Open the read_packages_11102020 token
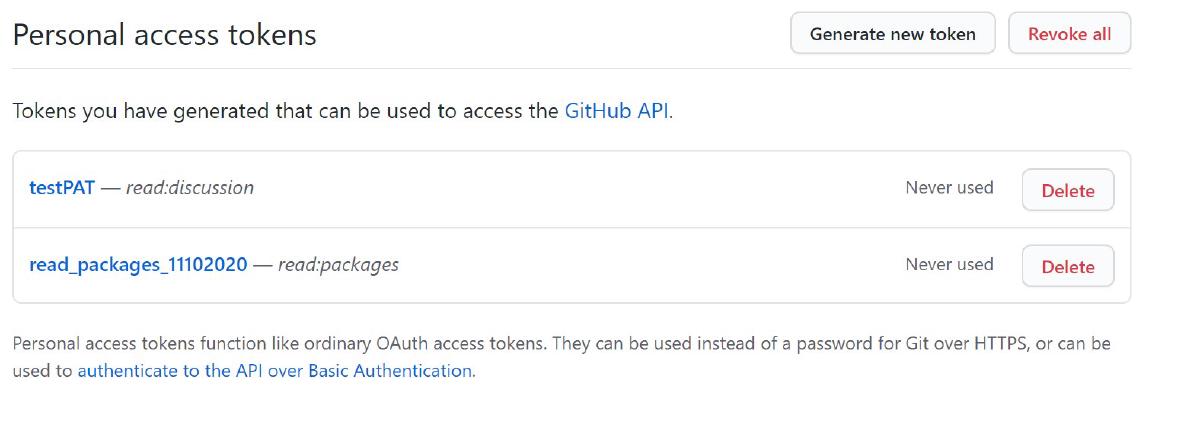Screen dimensions: 1200x434 click(x=138, y=265)
